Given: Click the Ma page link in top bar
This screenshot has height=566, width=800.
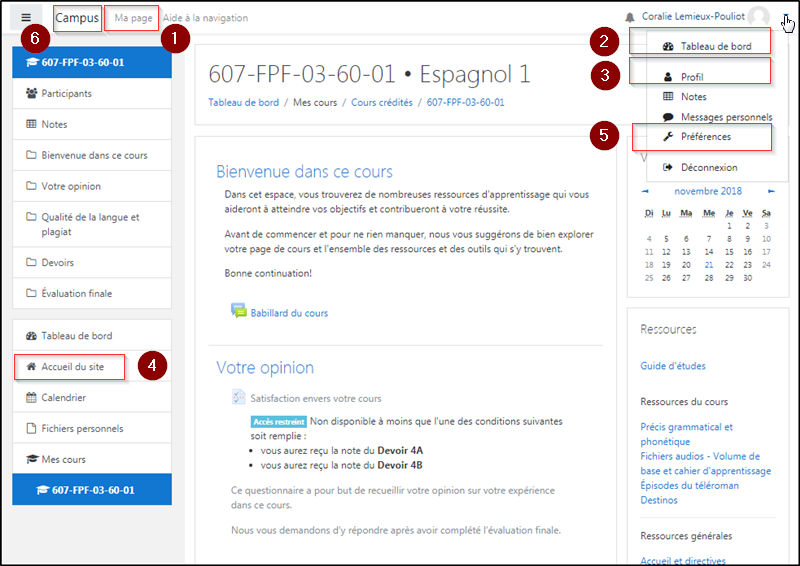Looking at the screenshot, I should 133,18.
